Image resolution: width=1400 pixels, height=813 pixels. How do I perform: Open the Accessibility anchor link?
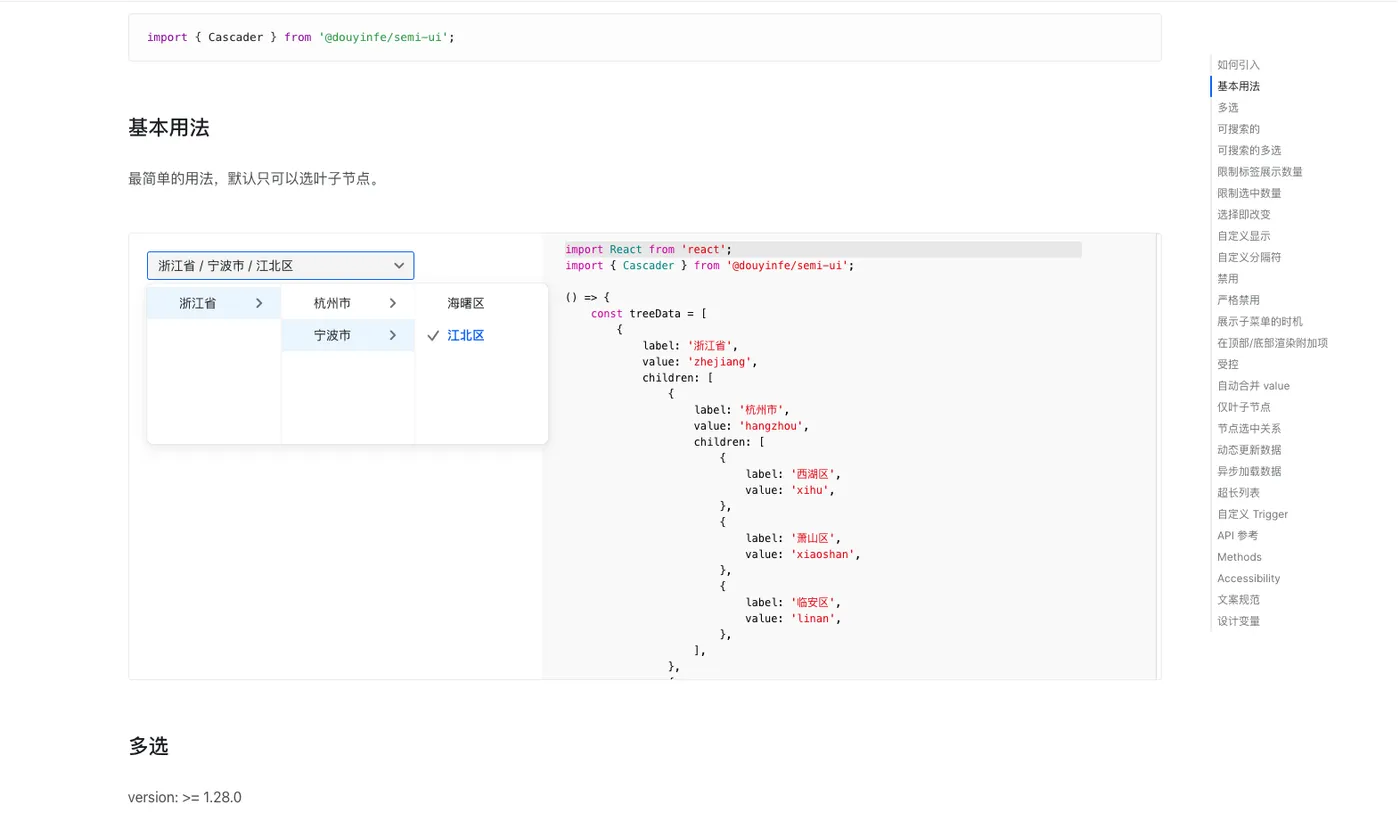pos(1248,579)
